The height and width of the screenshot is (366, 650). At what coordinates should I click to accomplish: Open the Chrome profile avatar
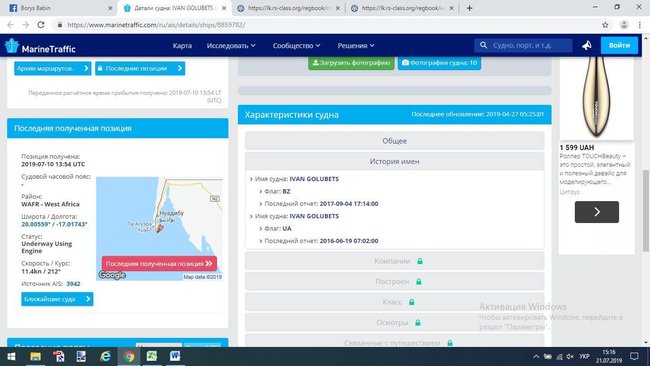tap(624, 25)
